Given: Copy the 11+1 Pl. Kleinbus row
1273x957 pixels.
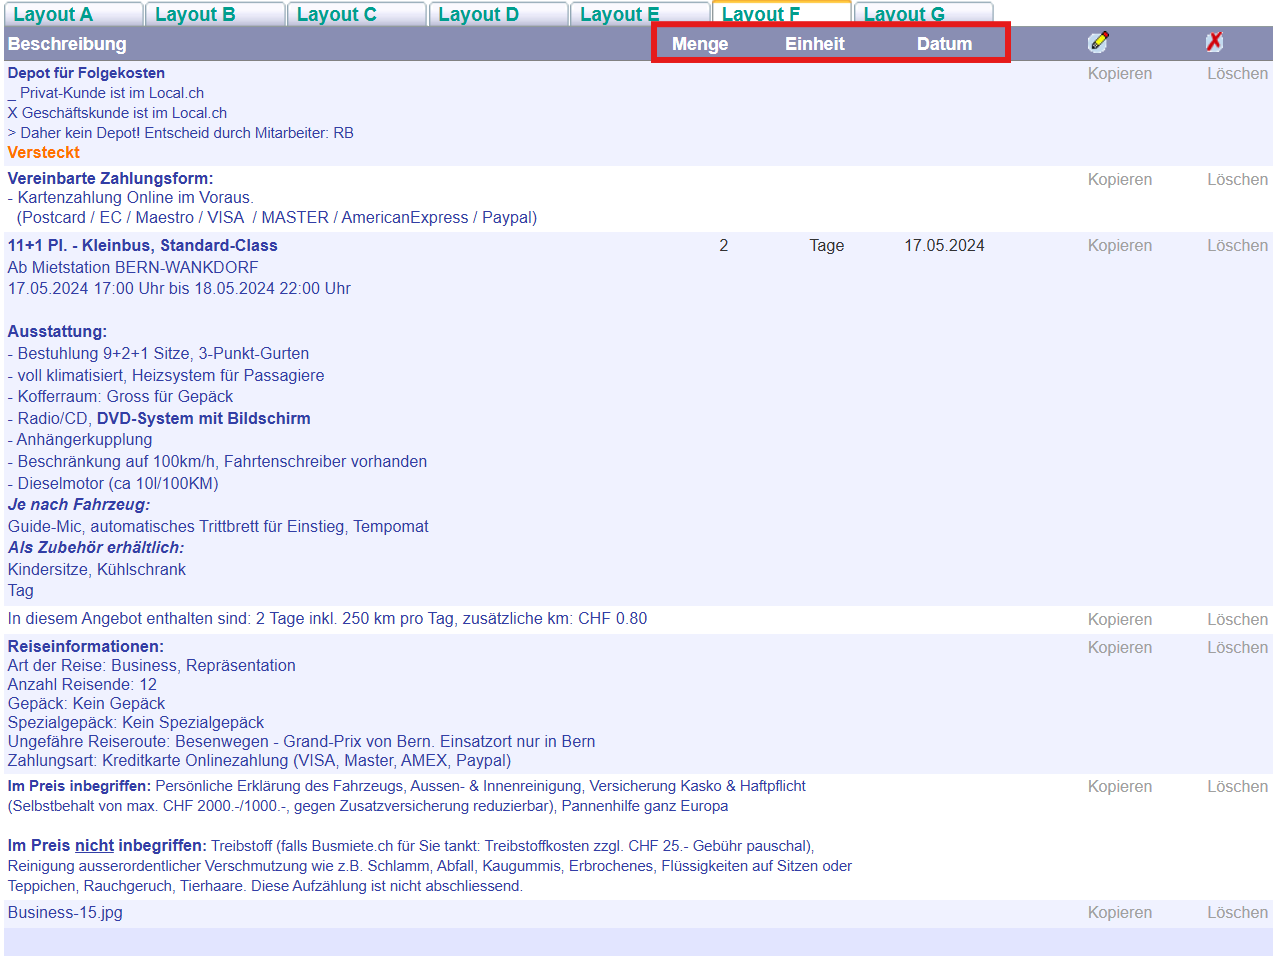Looking at the screenshot, I should click(1120, 246).
